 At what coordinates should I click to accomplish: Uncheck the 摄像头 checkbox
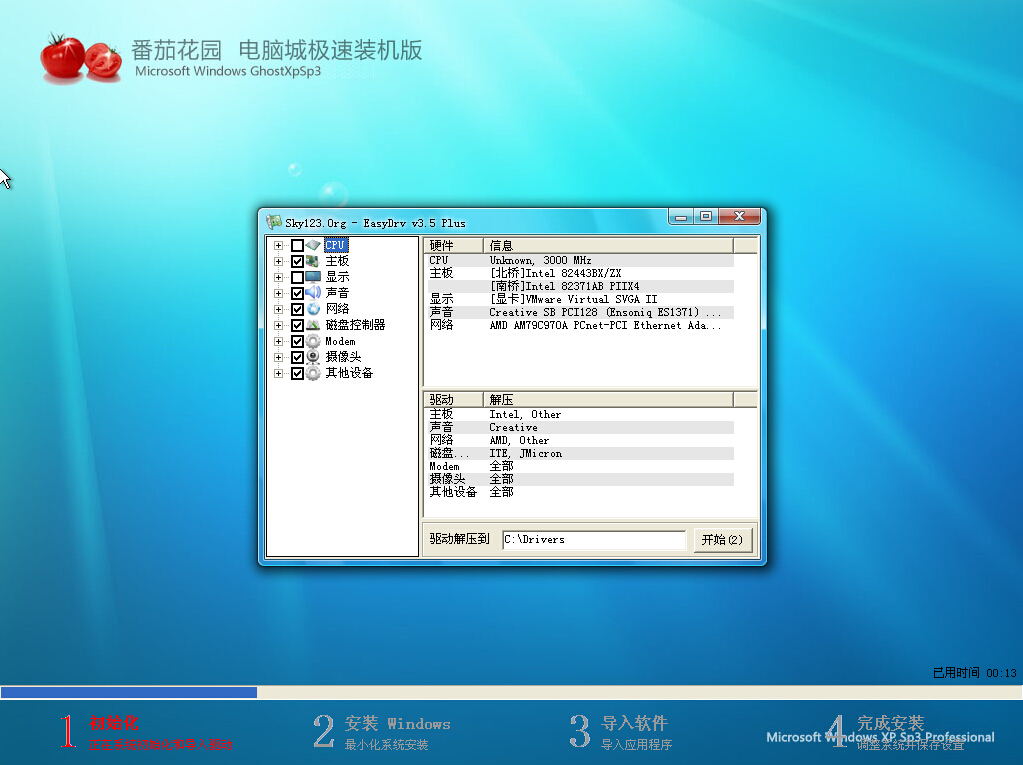pos(297,357)
